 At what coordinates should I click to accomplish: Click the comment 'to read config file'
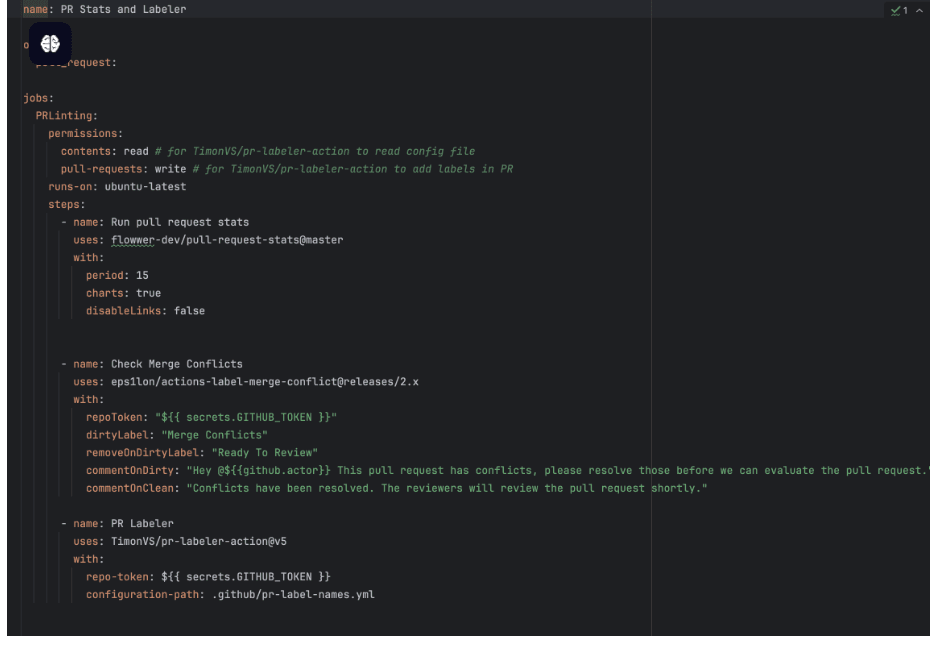[x=415, y=151]
